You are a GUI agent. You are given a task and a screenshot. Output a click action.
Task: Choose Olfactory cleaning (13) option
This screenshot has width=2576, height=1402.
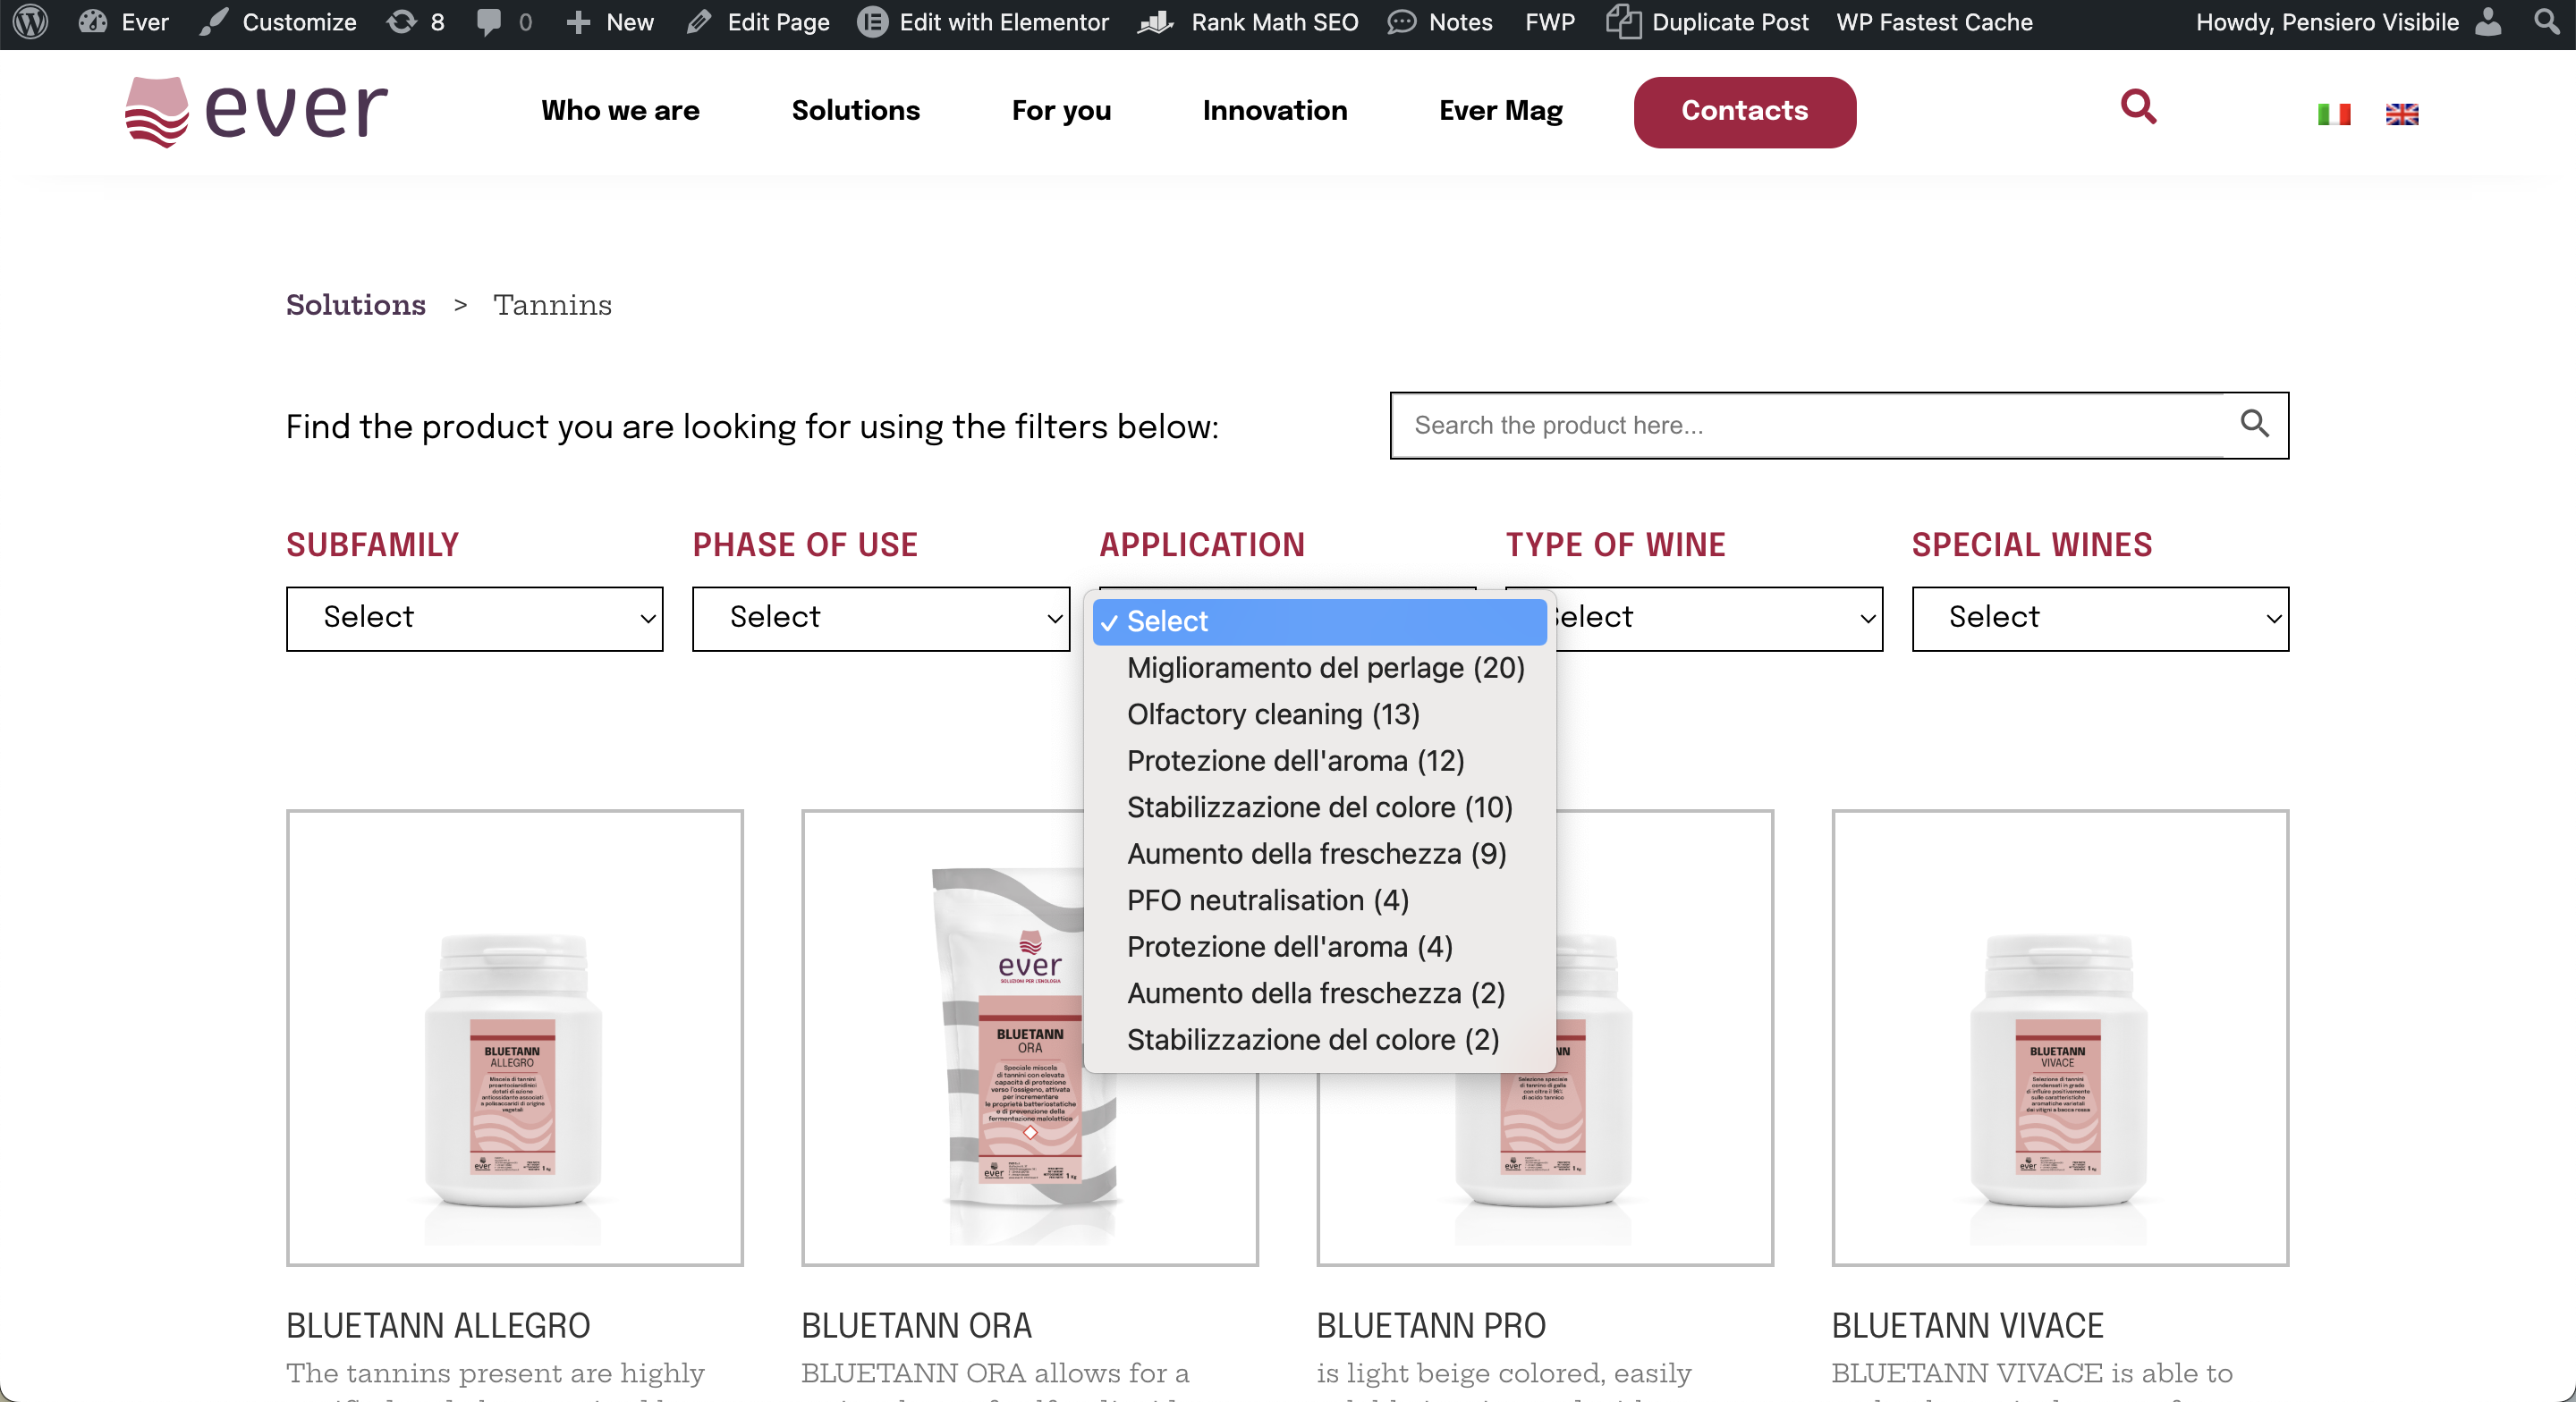click(x=1272, y=714)
